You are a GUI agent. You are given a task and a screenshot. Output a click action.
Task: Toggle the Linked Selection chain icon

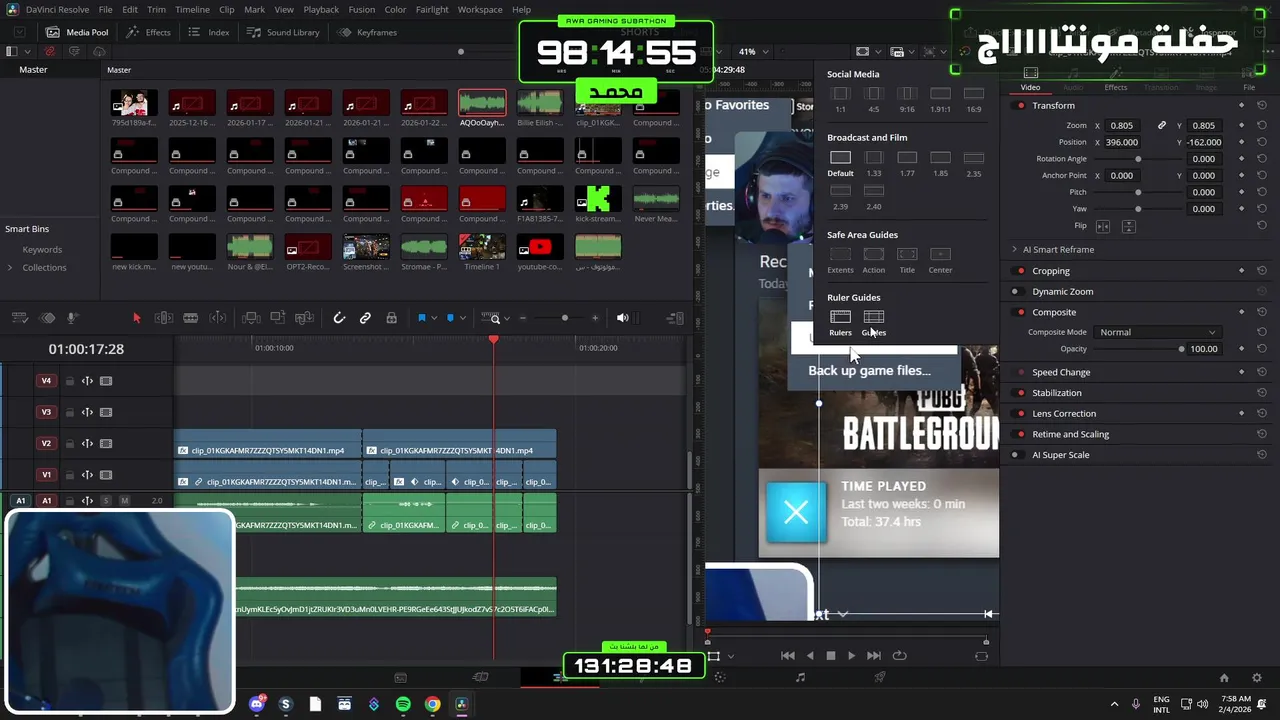pos(365,318)
